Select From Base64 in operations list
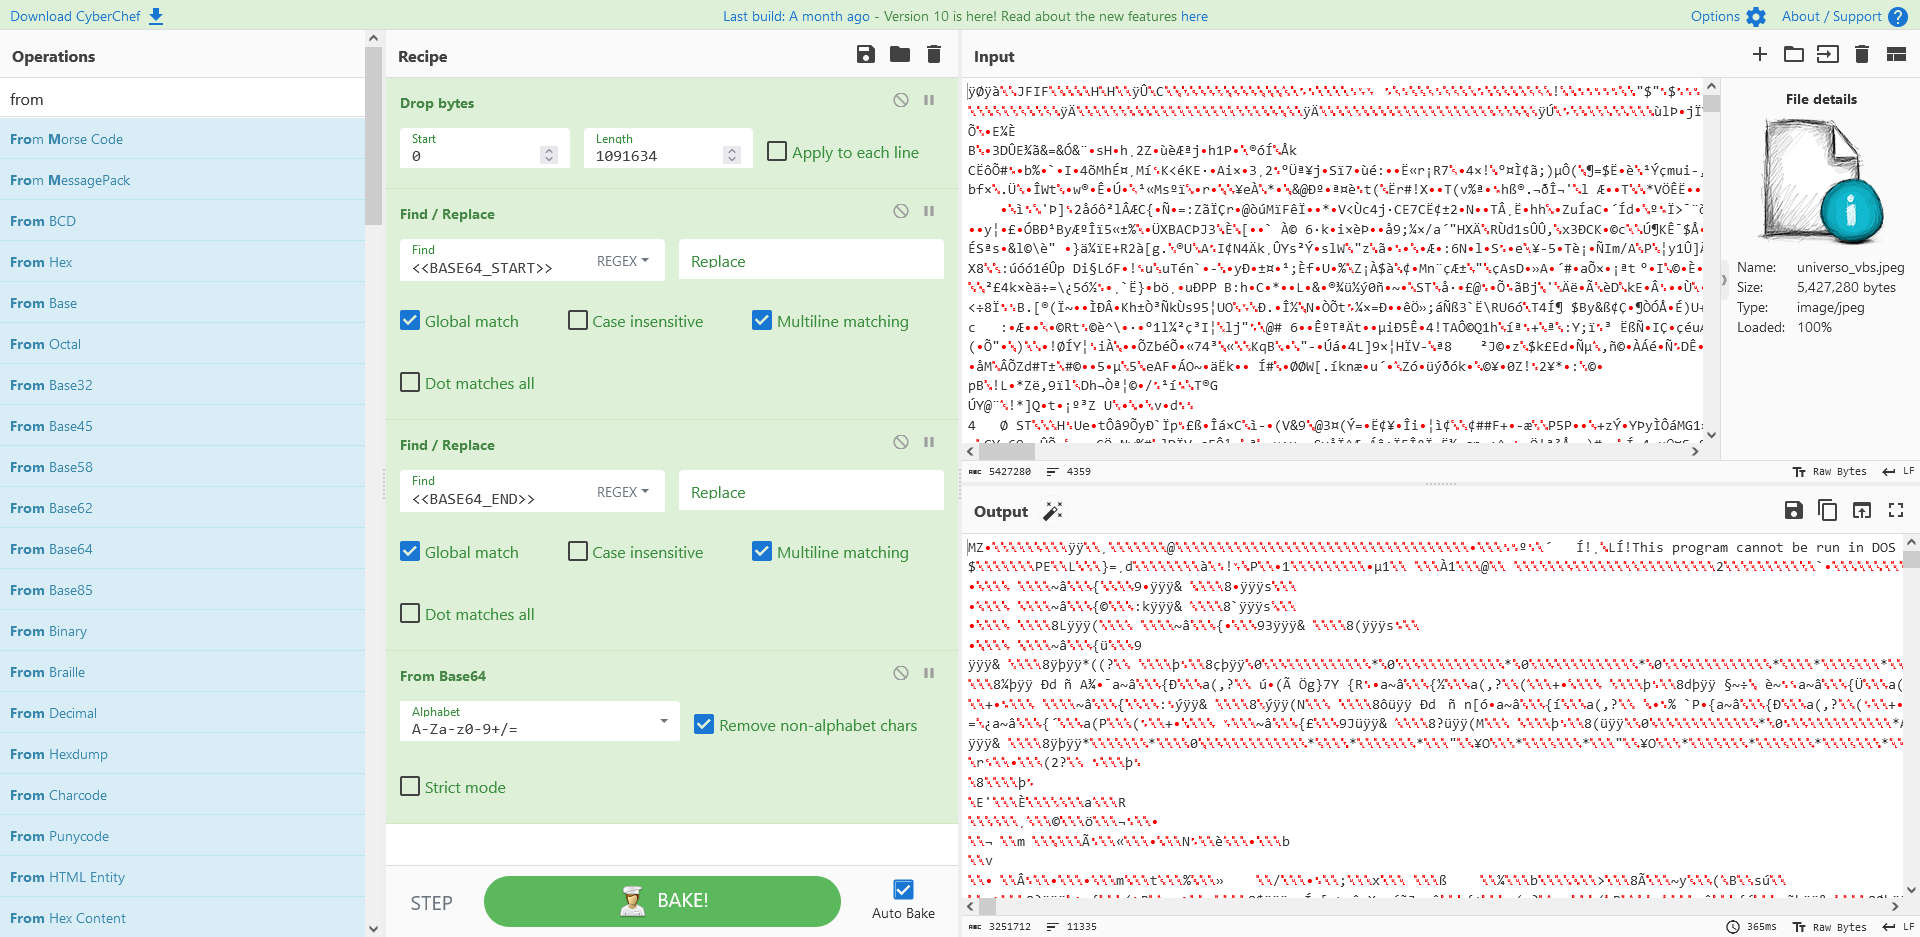Screen dimensions: 1920x937 (x=51, y=549)
